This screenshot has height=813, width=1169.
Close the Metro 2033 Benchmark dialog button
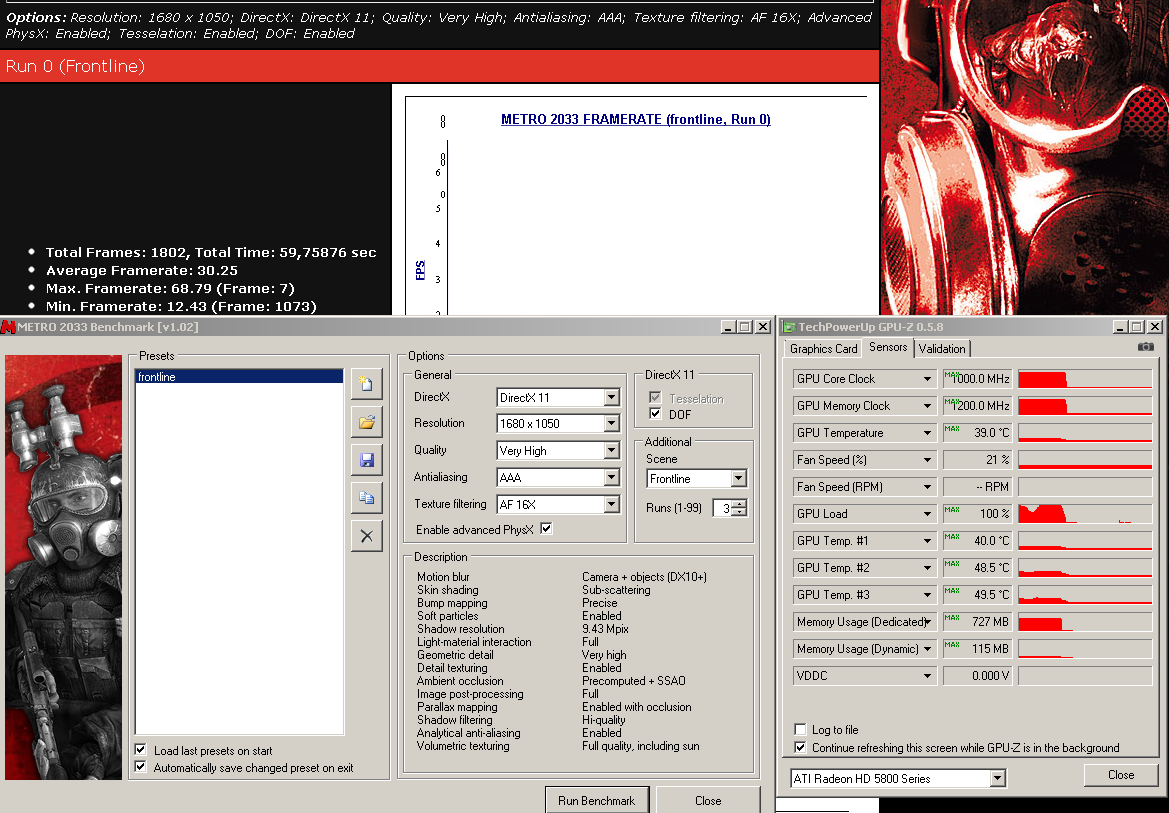pos(708,800)
